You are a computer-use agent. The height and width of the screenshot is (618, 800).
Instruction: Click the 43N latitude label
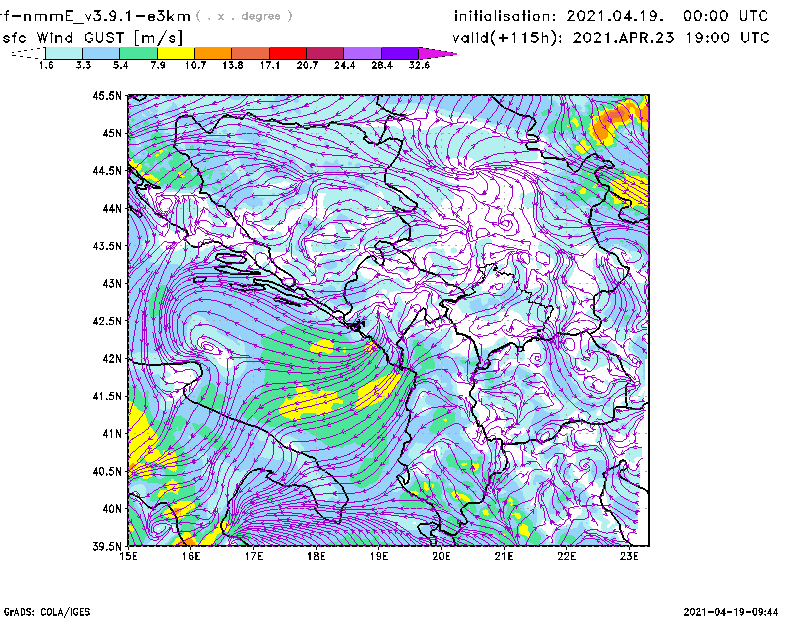112,283
